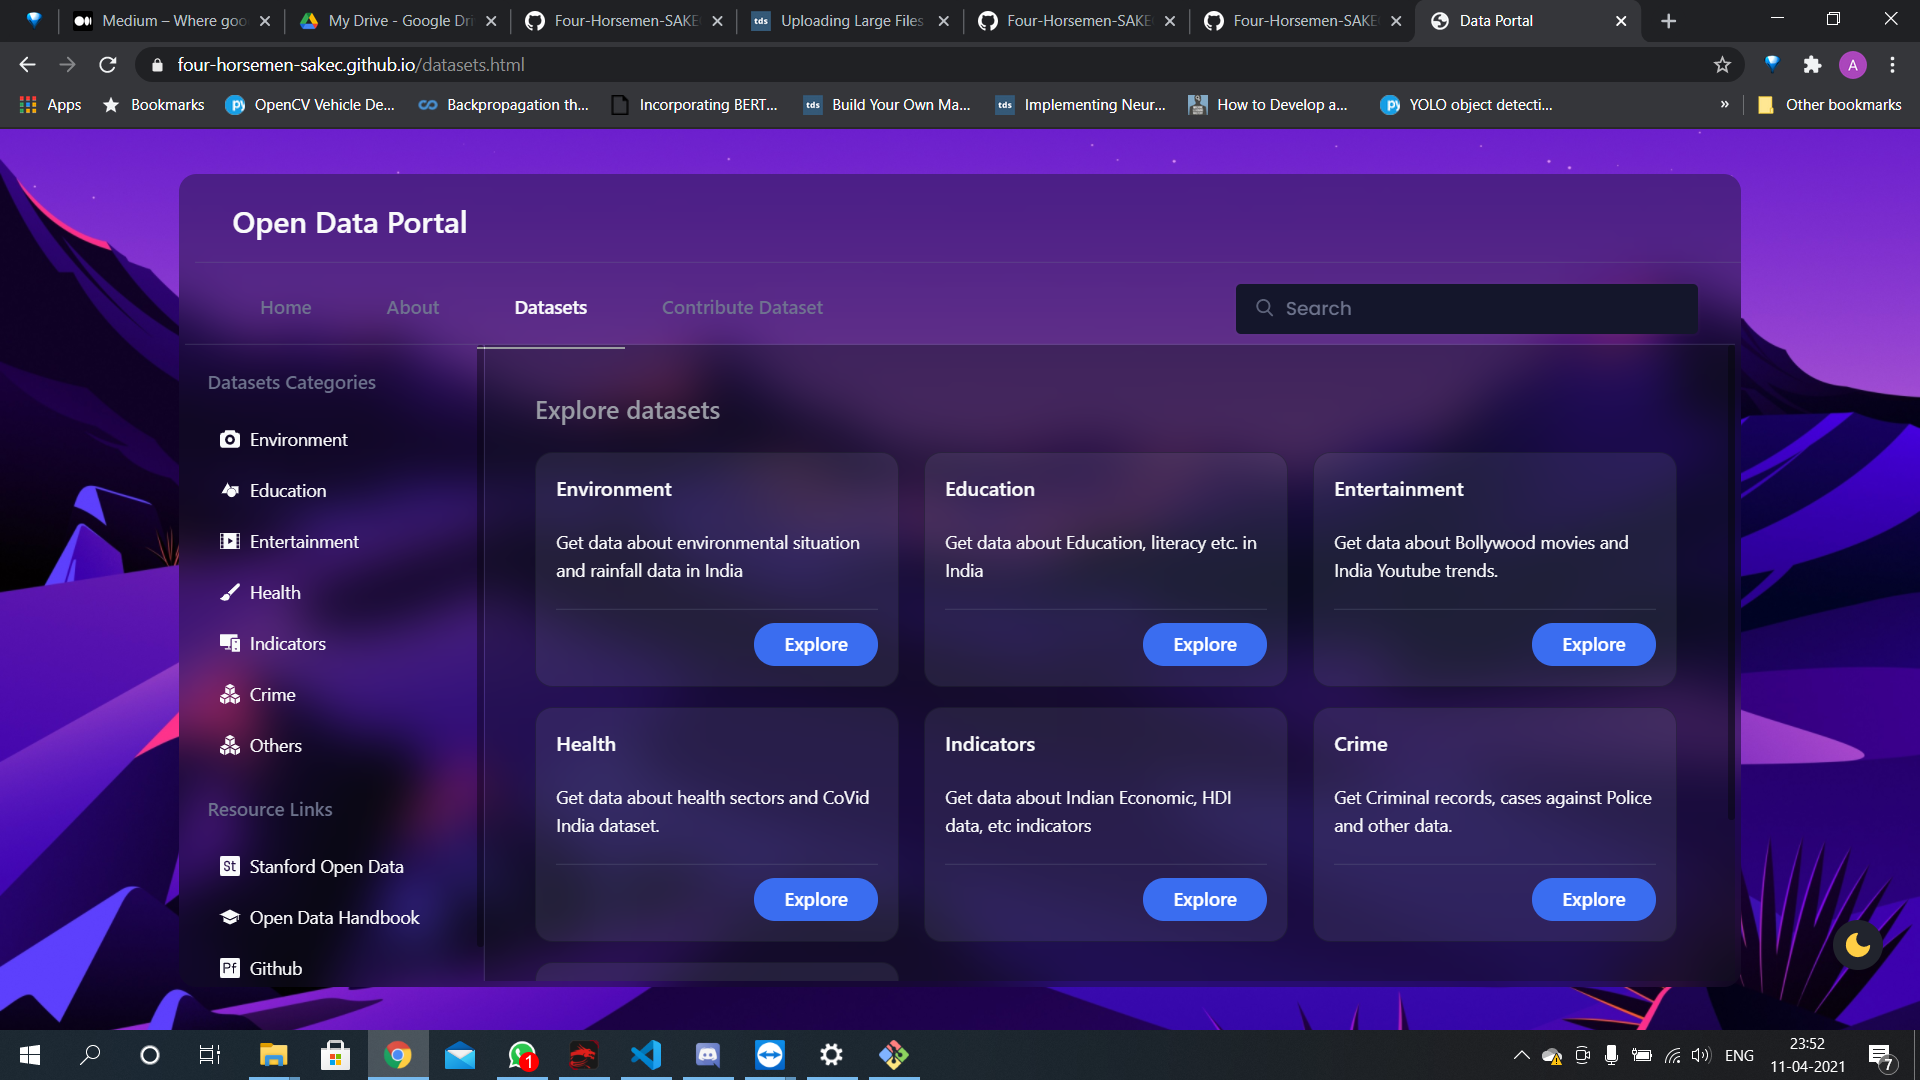Bookmark this page with star icon
Screen dimensions: 1920x1080
tap(1722, 65)
